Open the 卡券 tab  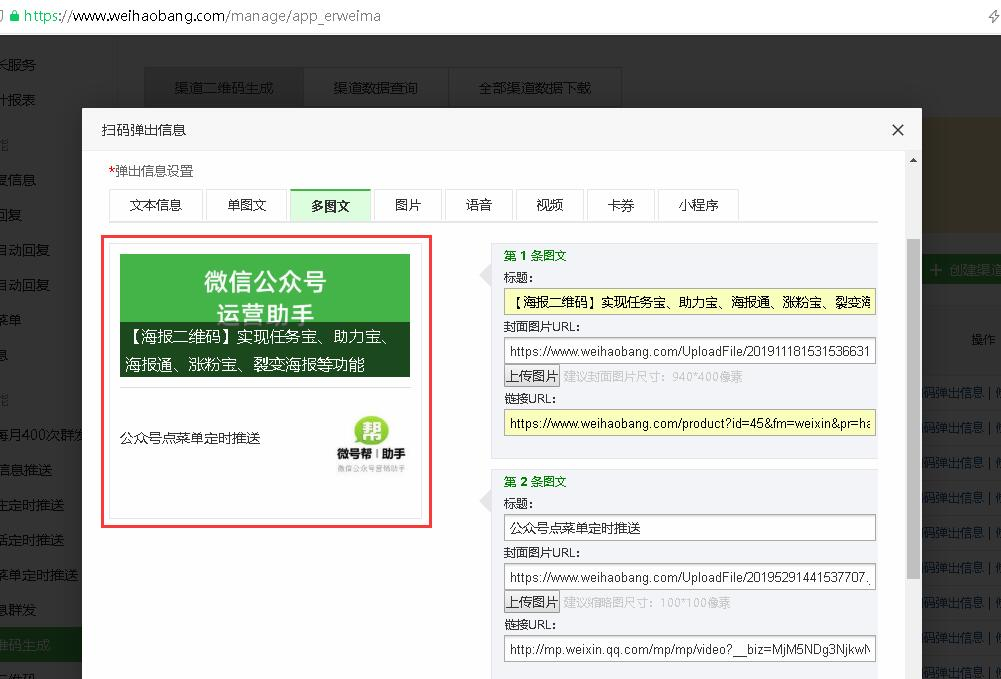click(621, 205)
